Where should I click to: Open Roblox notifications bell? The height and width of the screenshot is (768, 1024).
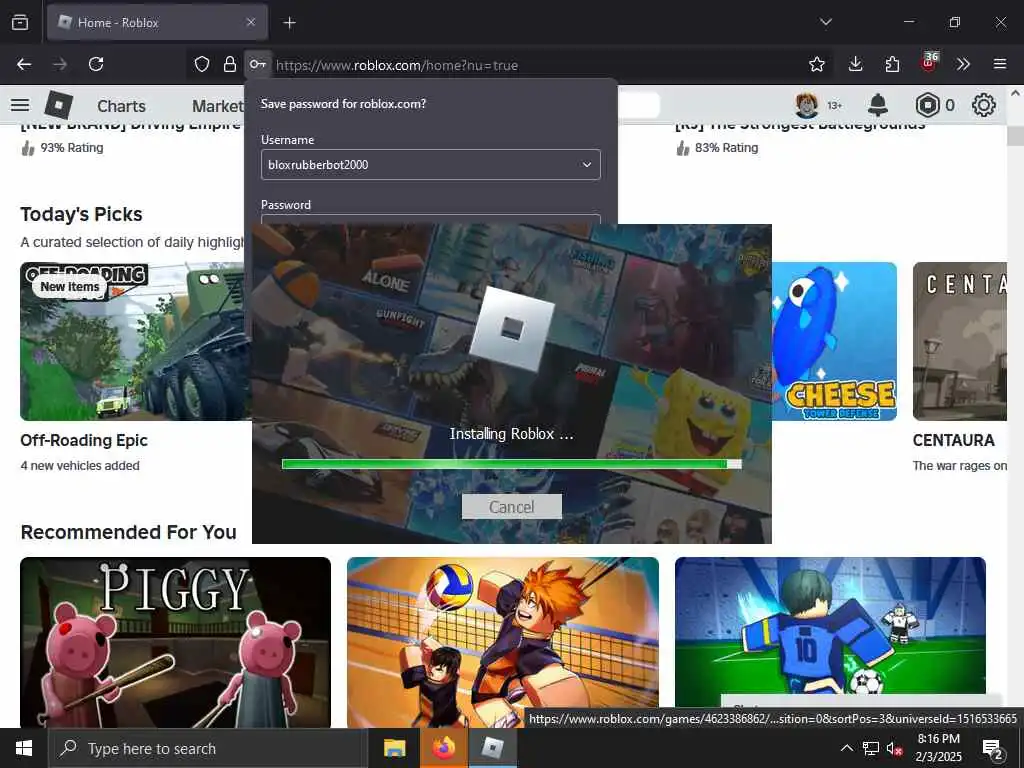[878, 105]
